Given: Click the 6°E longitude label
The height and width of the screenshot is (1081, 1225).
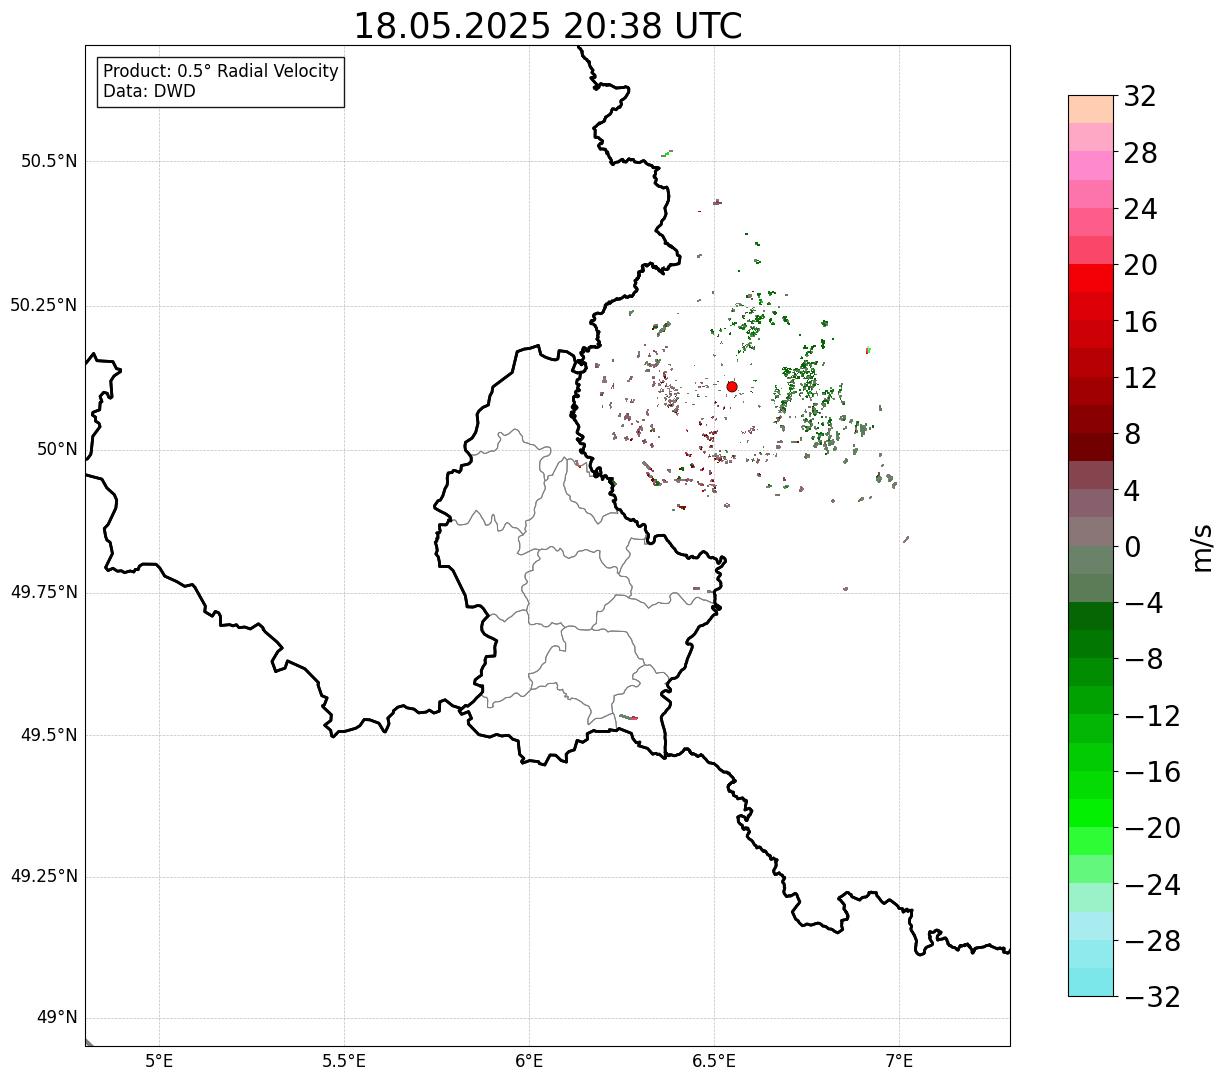Looking at the screenshot, I should pyautogui.click(x=529, y=1061).
